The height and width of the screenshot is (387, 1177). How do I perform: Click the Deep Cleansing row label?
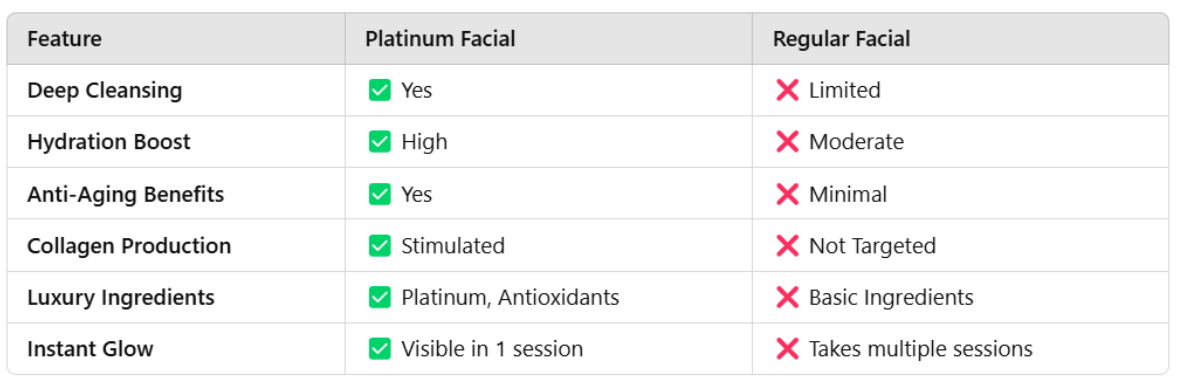tap(105, 91)
